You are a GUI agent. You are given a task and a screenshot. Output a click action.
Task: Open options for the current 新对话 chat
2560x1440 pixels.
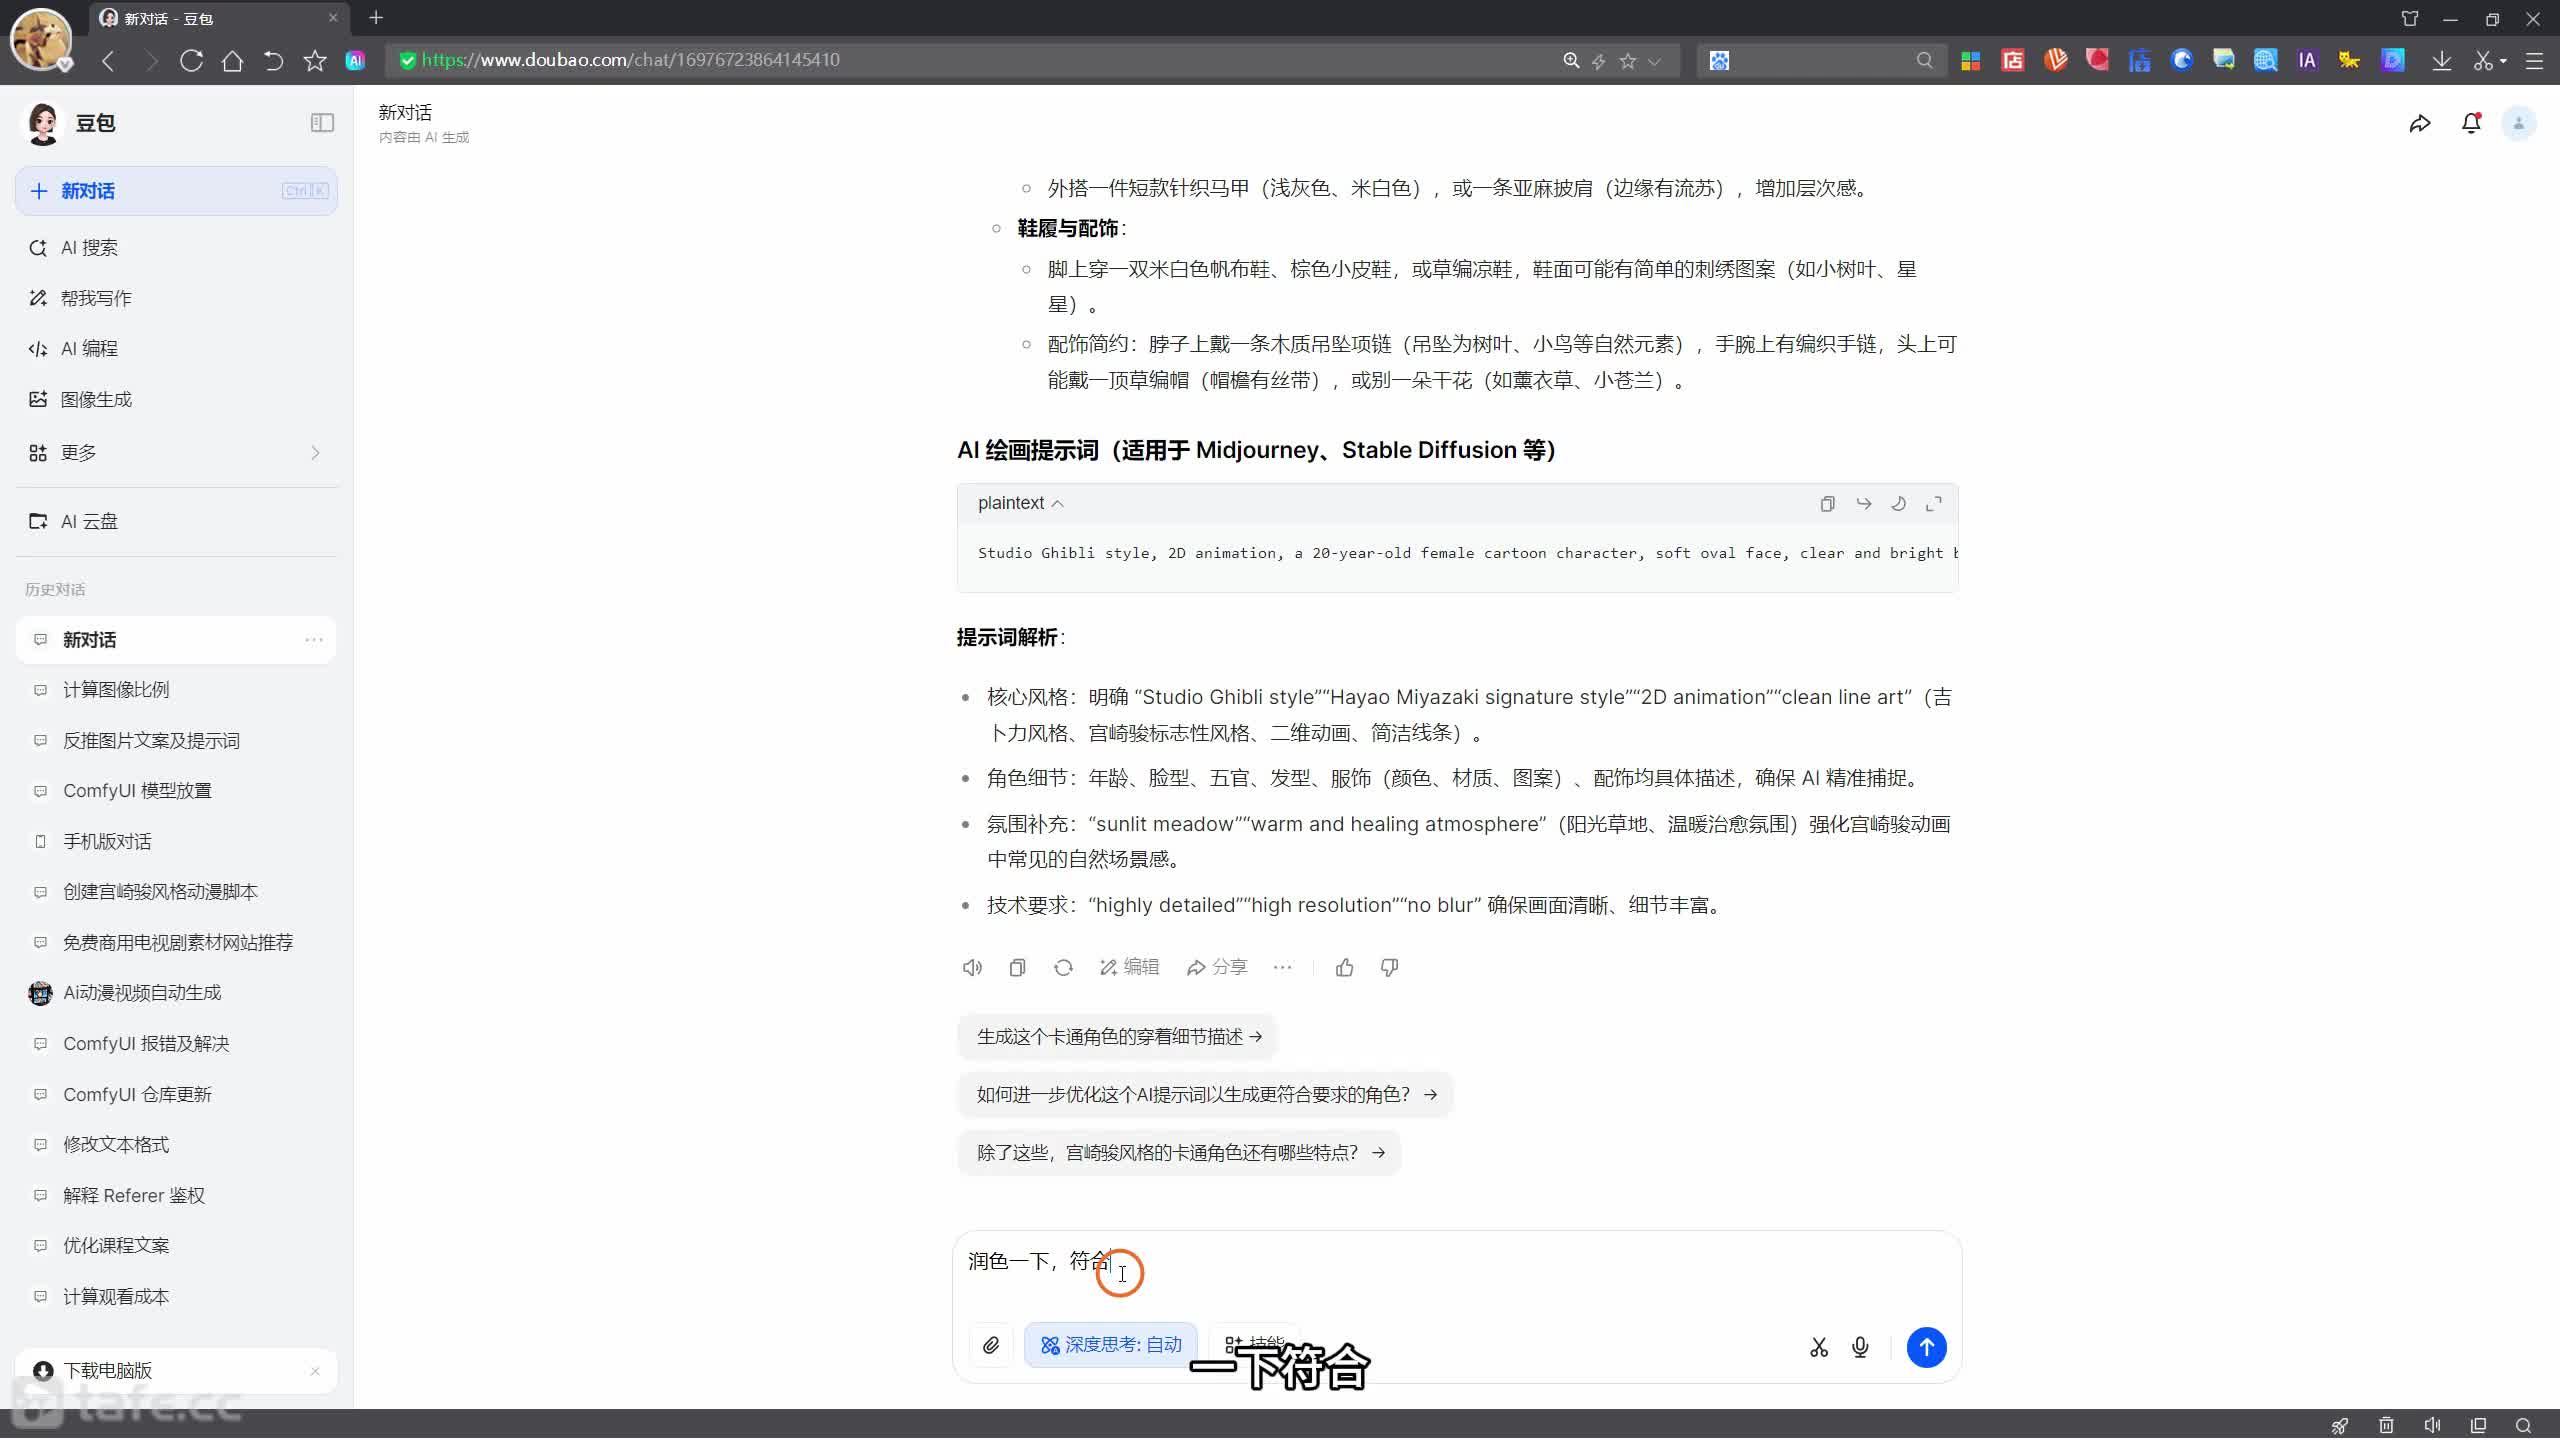point(314,640)
